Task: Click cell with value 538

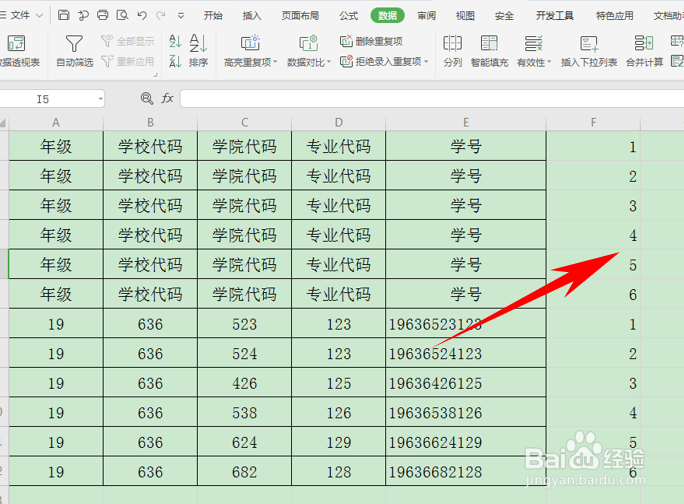Action: pos(244,413)
